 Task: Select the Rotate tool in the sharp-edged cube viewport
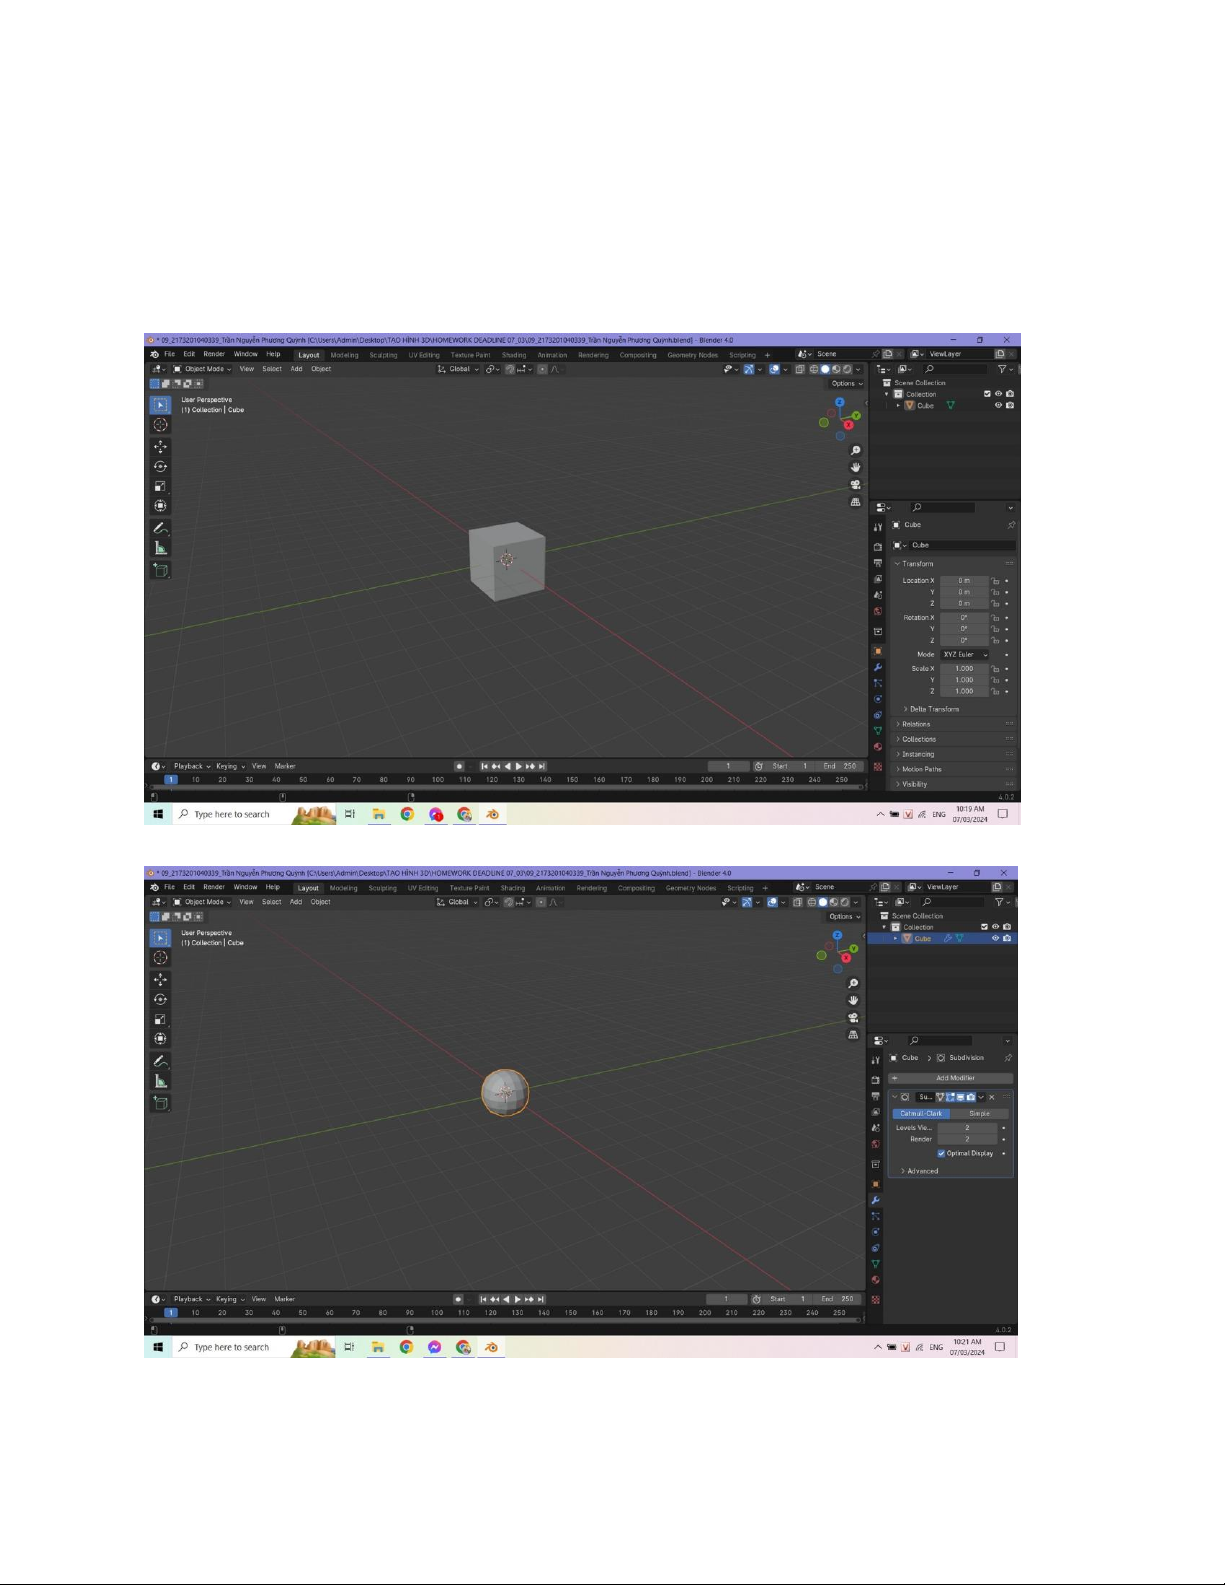(160, 467)
